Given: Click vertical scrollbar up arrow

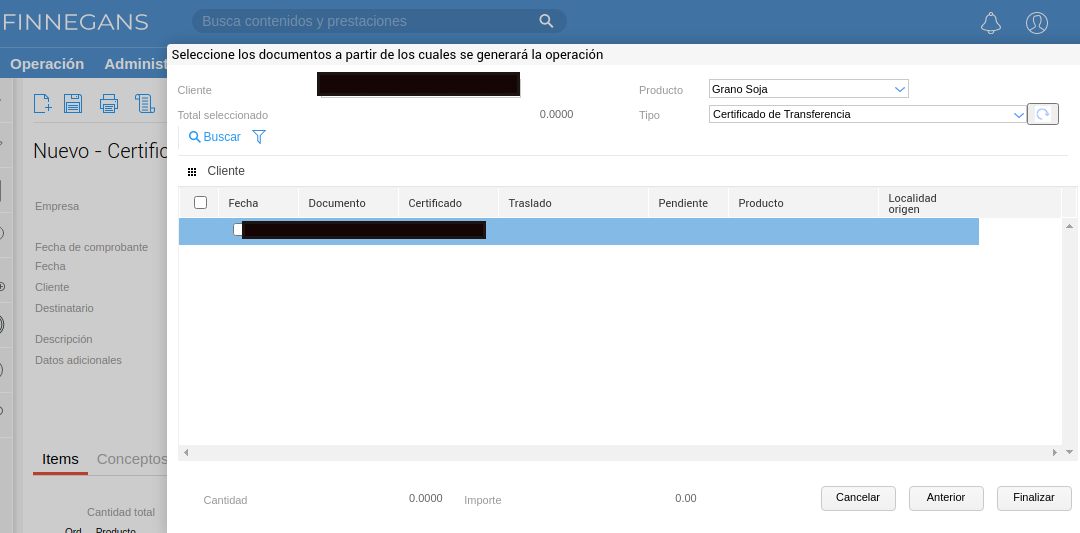Looking at the screenshot, I should point(1069,226).
